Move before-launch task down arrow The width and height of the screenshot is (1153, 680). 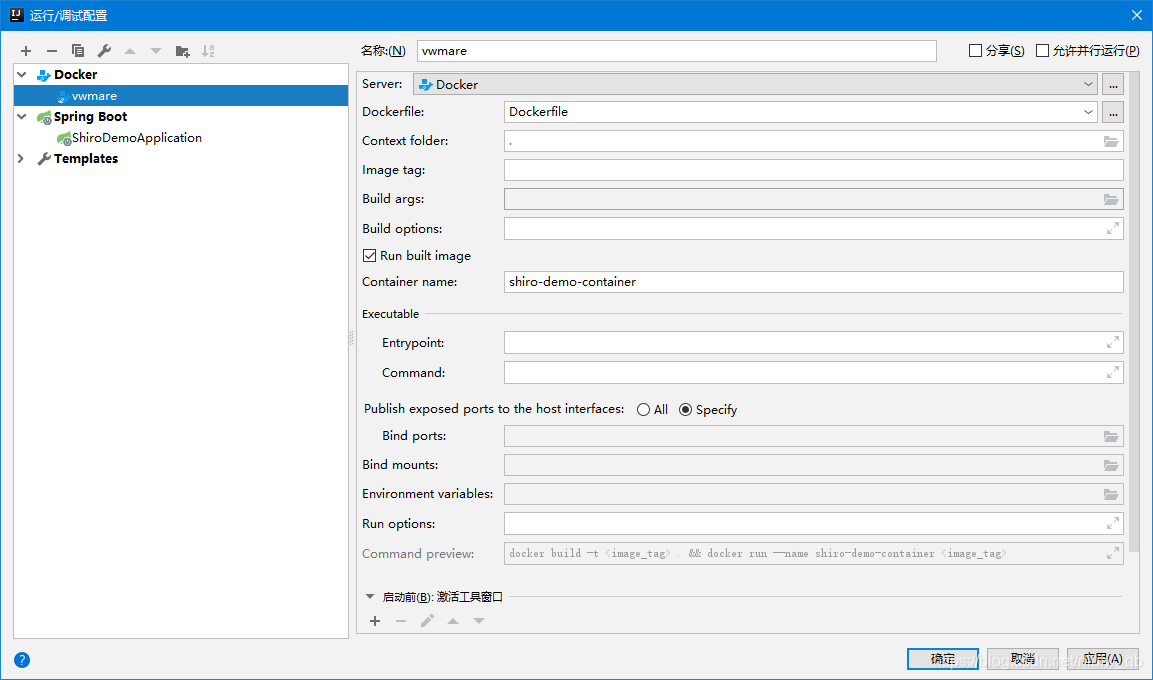point(479,621)
